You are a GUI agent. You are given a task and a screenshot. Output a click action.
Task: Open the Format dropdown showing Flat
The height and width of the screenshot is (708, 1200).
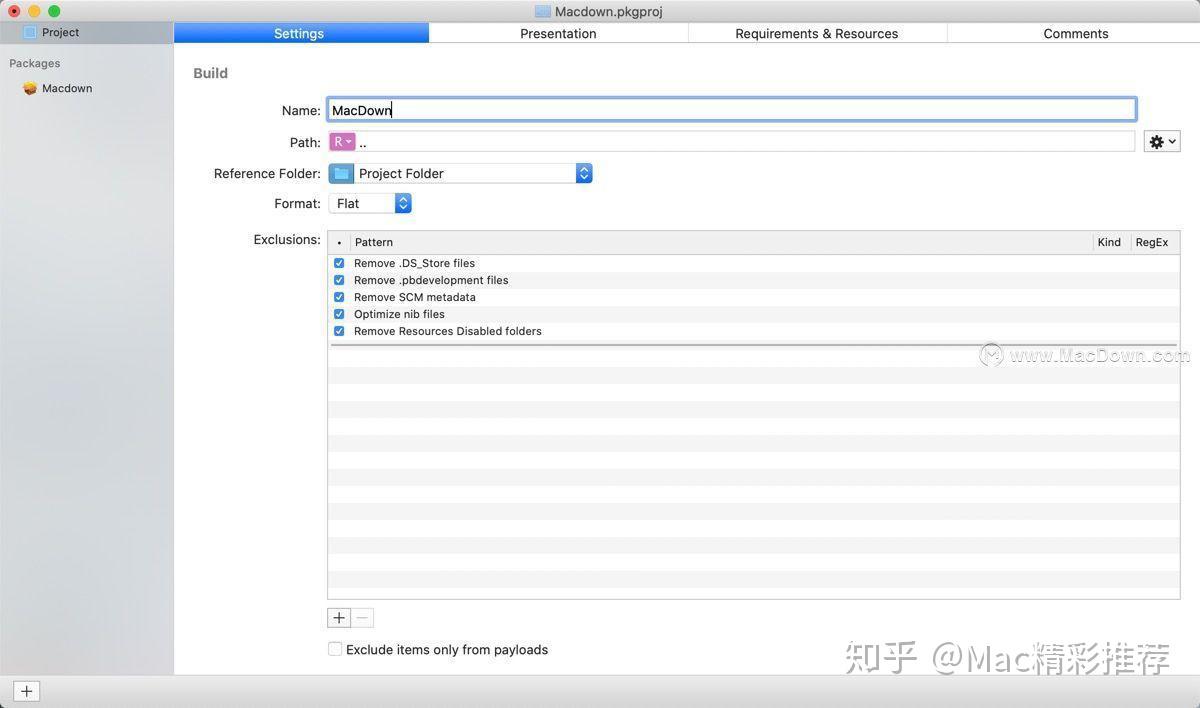402,203
